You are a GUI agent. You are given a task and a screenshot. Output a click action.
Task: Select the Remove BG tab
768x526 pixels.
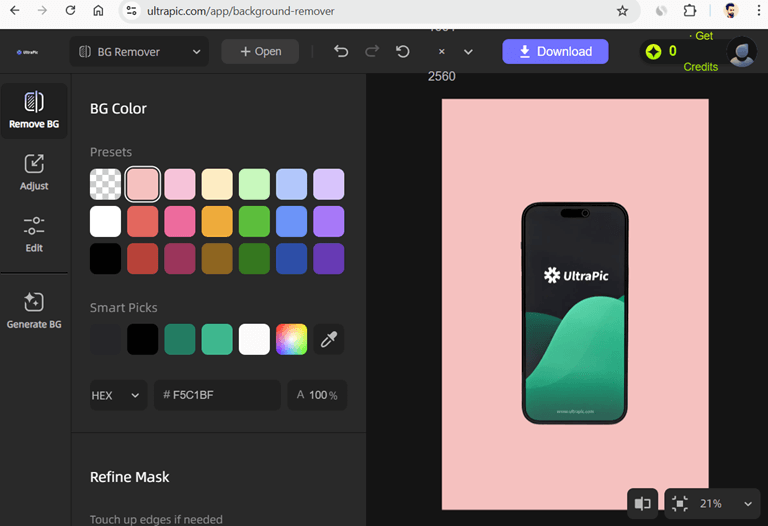pyautogui.click(x=34, y=110)
